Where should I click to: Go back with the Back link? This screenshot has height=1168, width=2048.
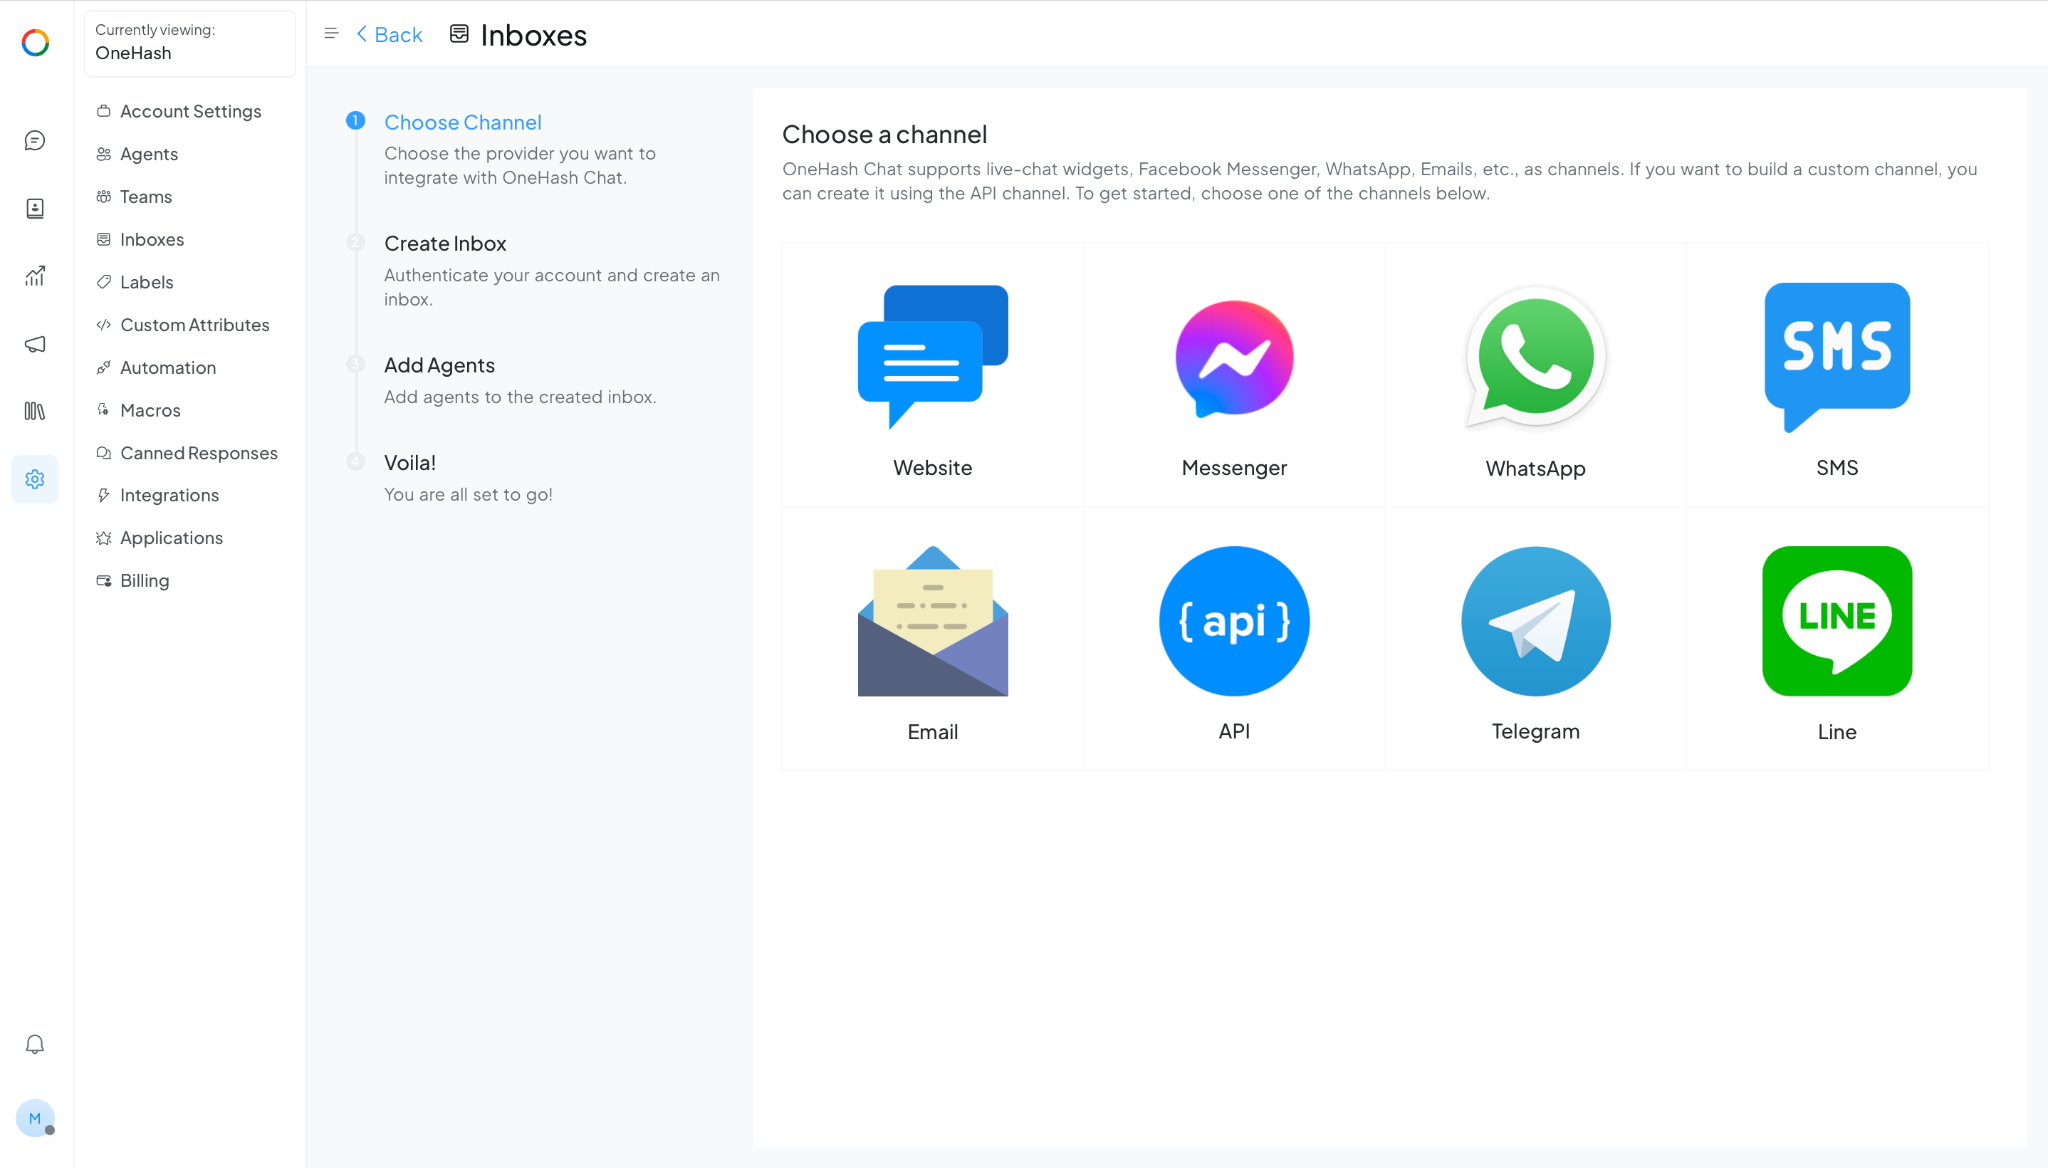click(x=390, y=35)
